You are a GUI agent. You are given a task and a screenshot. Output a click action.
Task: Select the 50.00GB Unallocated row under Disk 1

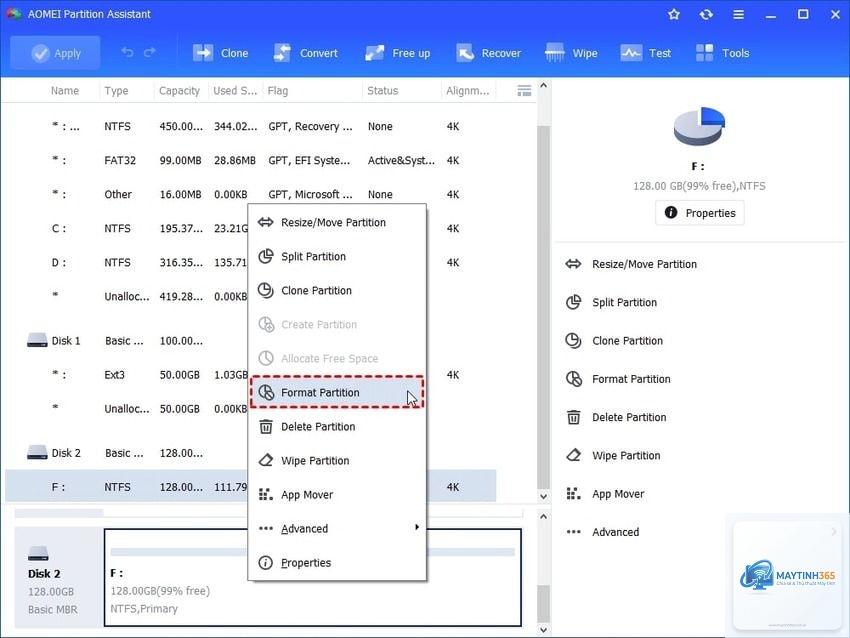point(250,409)
